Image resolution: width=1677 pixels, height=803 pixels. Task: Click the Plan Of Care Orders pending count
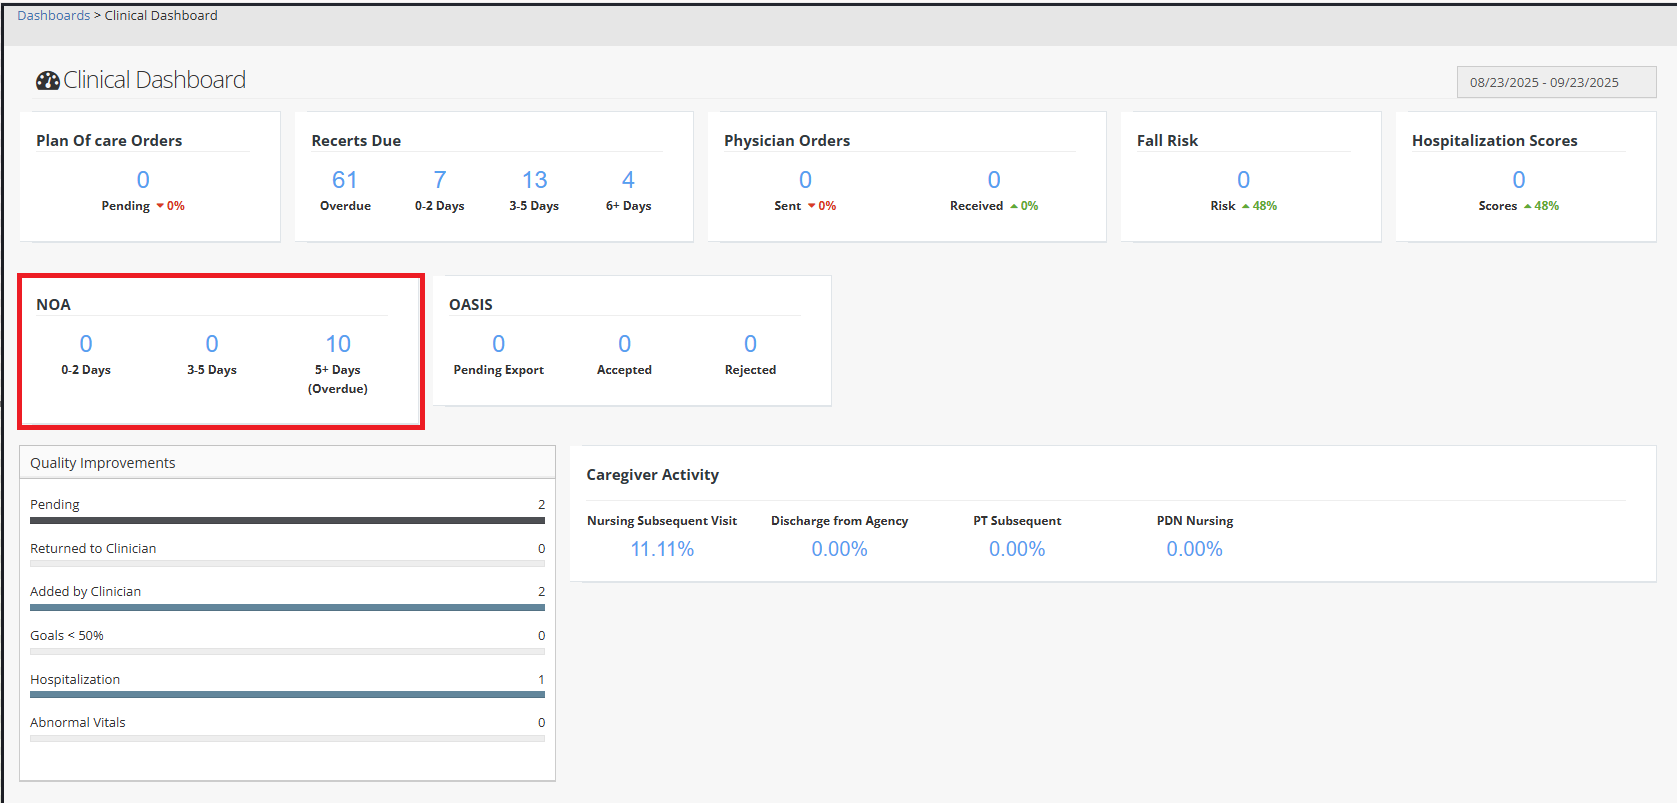[x=143, y=180]
